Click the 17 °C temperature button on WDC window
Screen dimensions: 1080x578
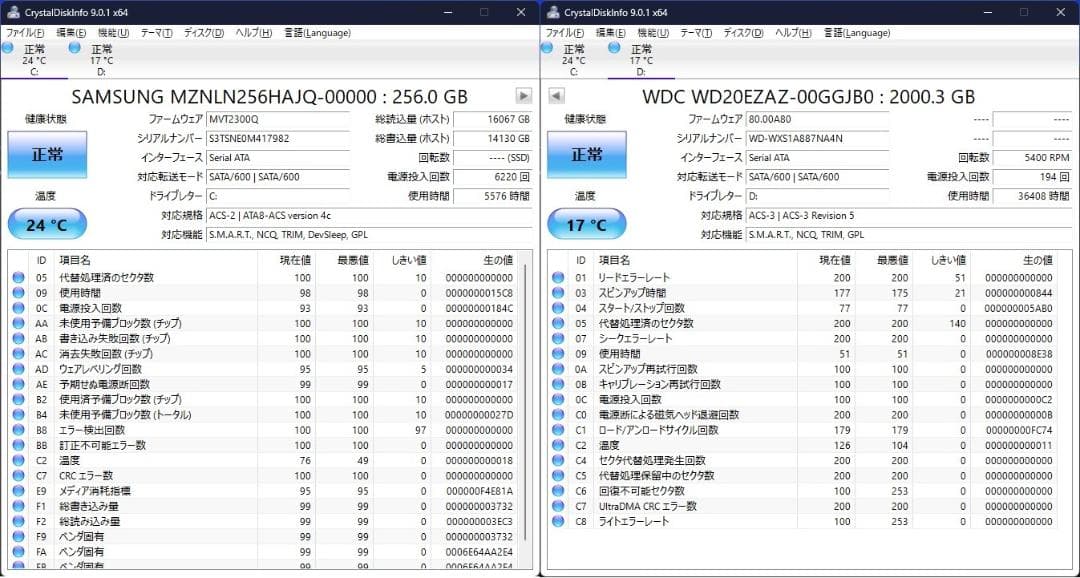click(x=585, y=223)
